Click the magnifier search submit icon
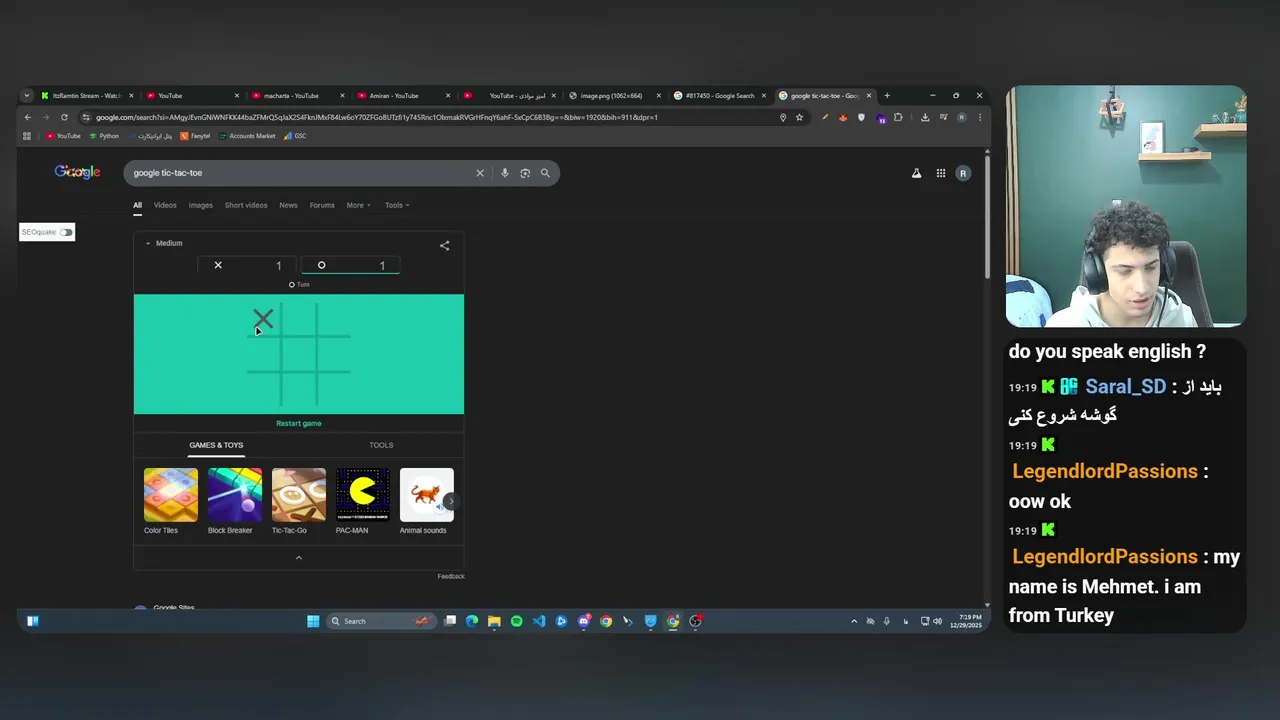This screenshot has height=720, width=1280. coord(545,173)
